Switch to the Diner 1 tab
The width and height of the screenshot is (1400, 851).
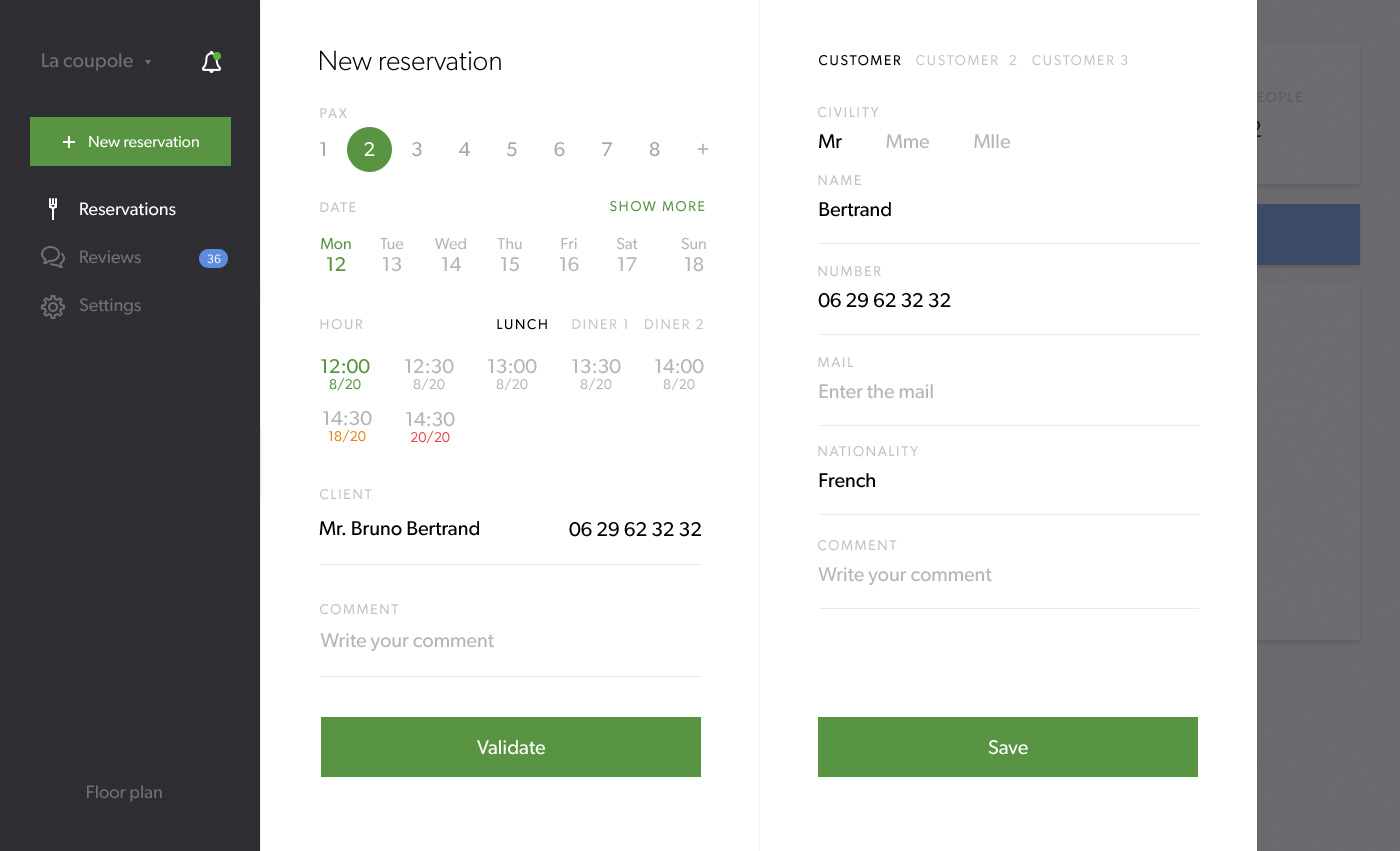coord(600,324)
